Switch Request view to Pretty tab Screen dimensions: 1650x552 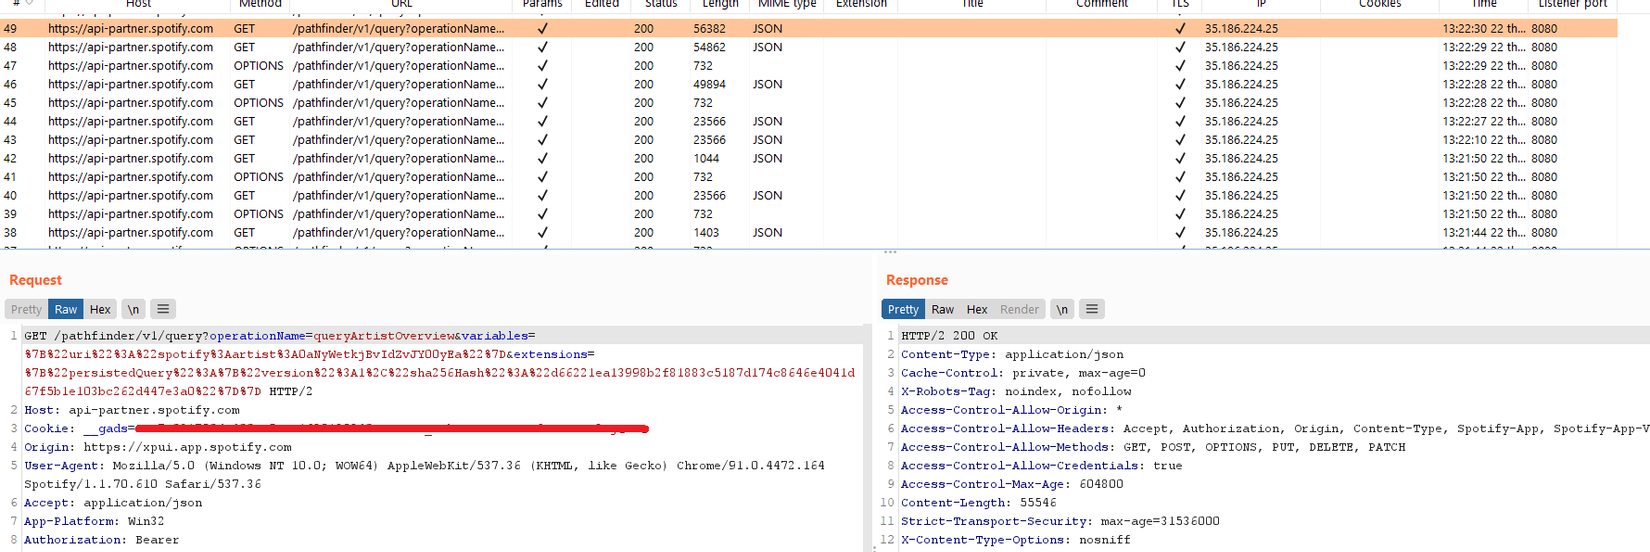[27, 309]
